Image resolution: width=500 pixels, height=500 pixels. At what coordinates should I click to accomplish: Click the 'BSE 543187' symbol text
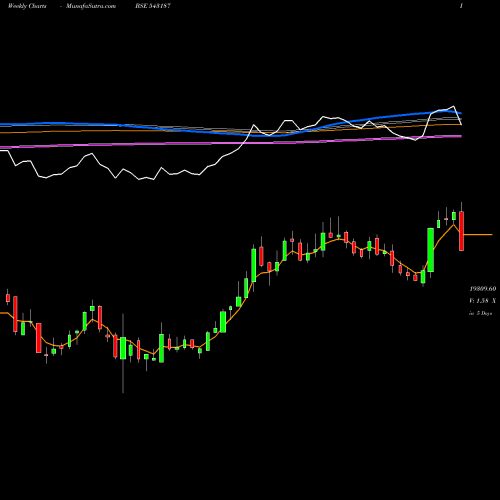(153, 6)
